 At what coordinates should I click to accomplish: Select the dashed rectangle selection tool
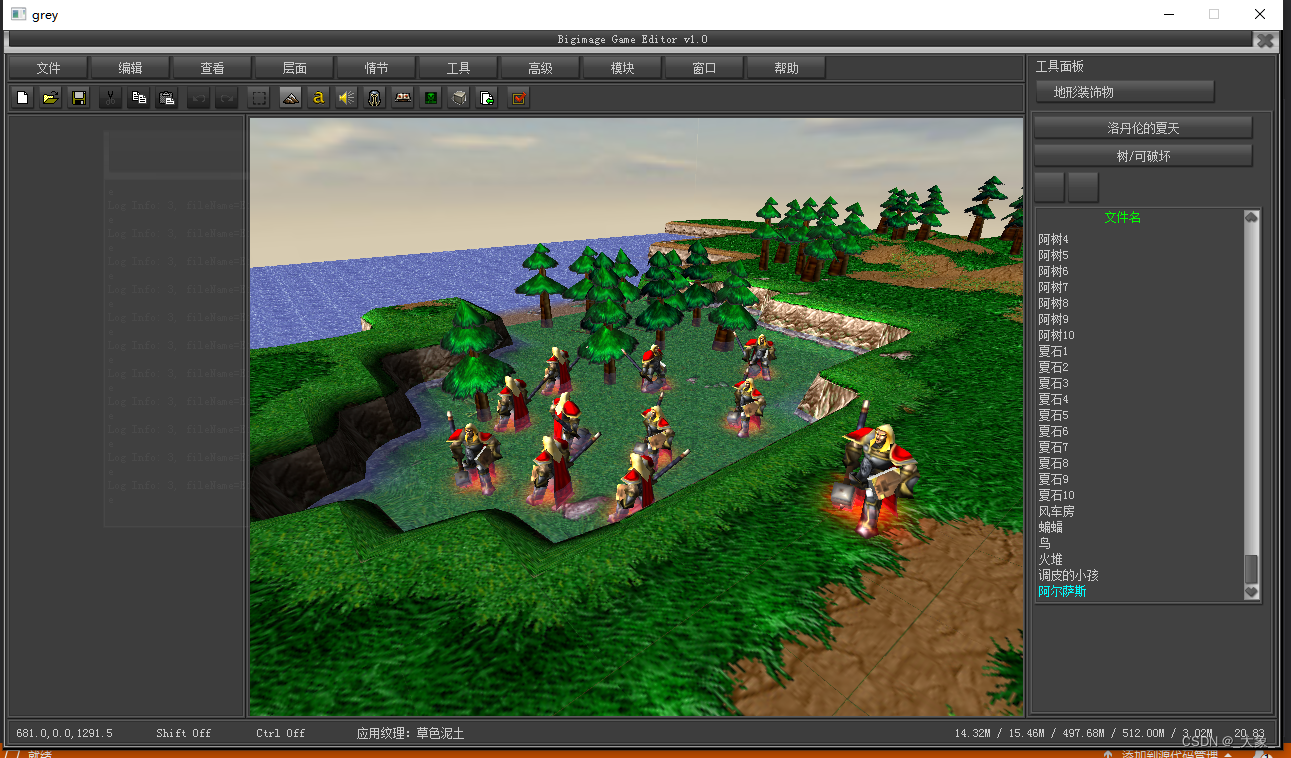(x=258, y=98)
